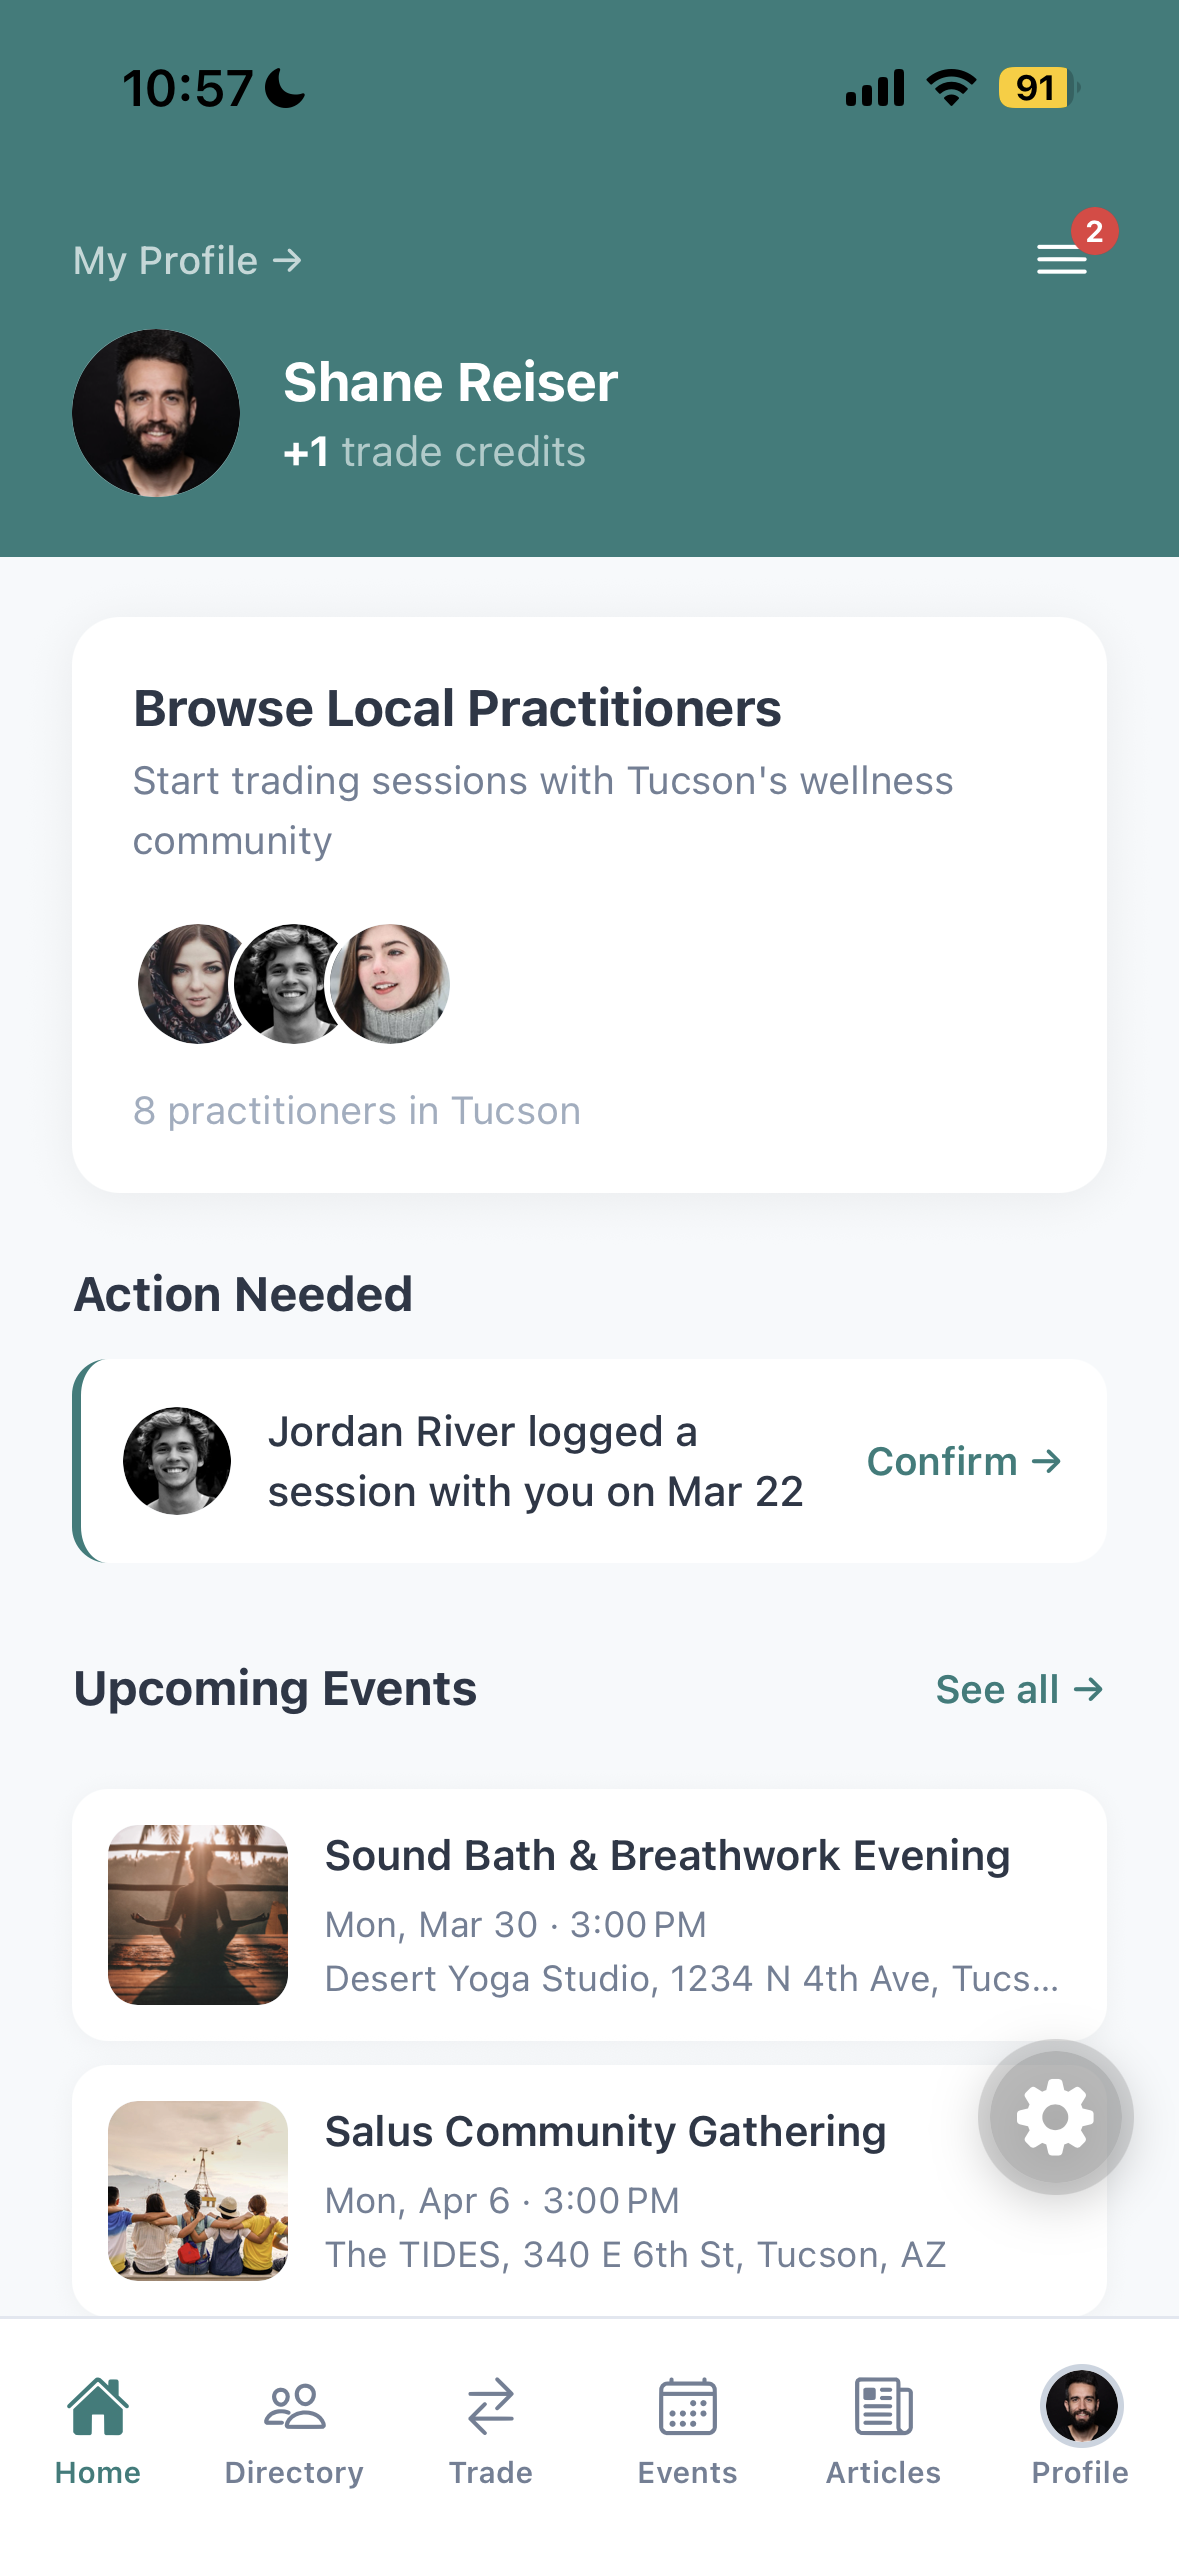Open Sound Bath & Breathwork Evening event
This screenshot has width=1179, height=2556.
point(667,1856)
